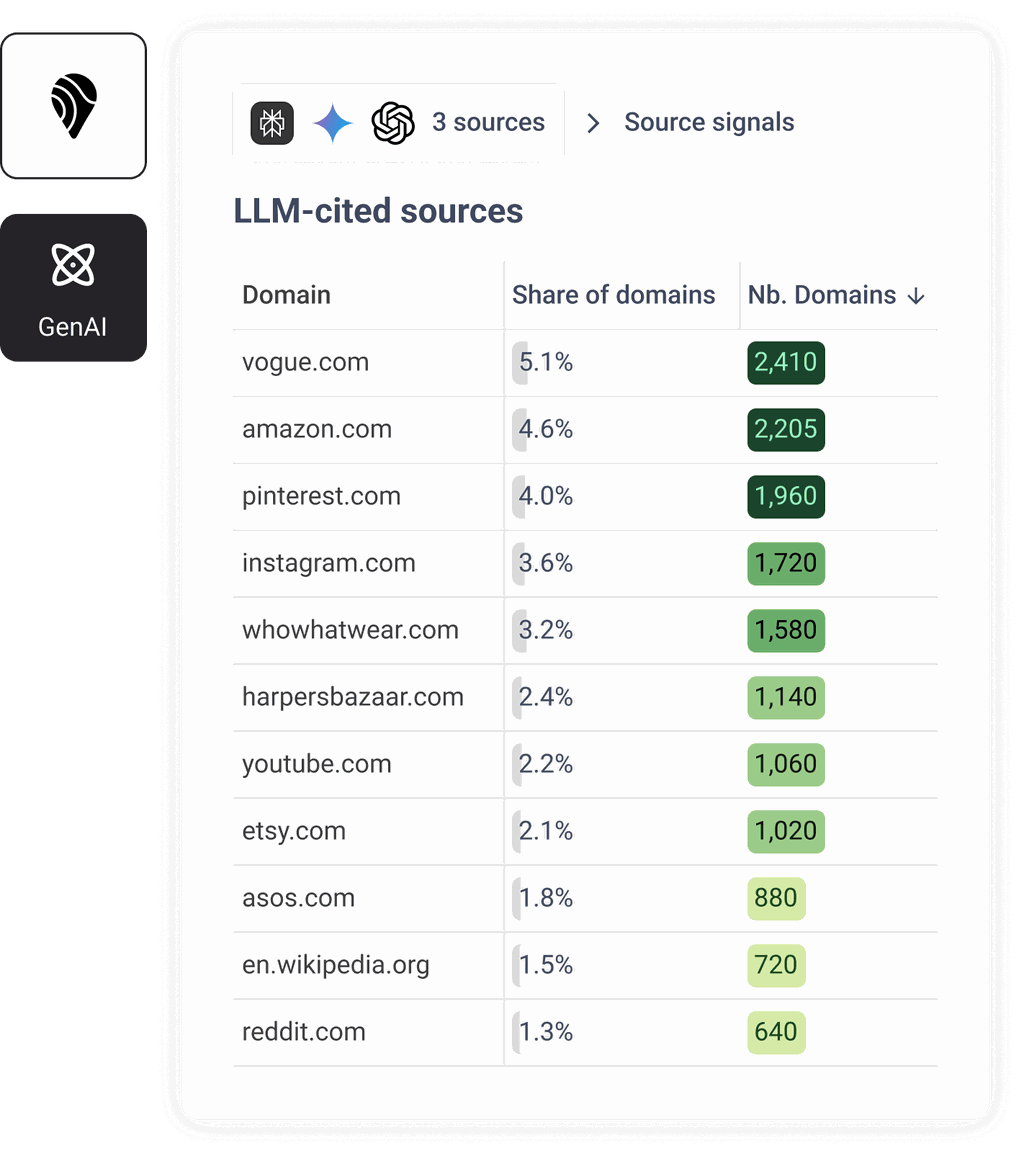1024x1156 pixels.
Task: Click the dark green 2,410 badge
Action: [x=786, y=362]
